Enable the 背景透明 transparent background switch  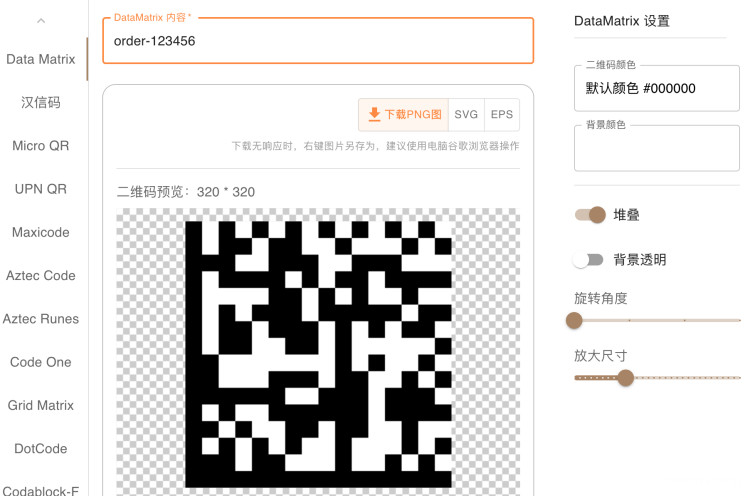tap(588, 260)
